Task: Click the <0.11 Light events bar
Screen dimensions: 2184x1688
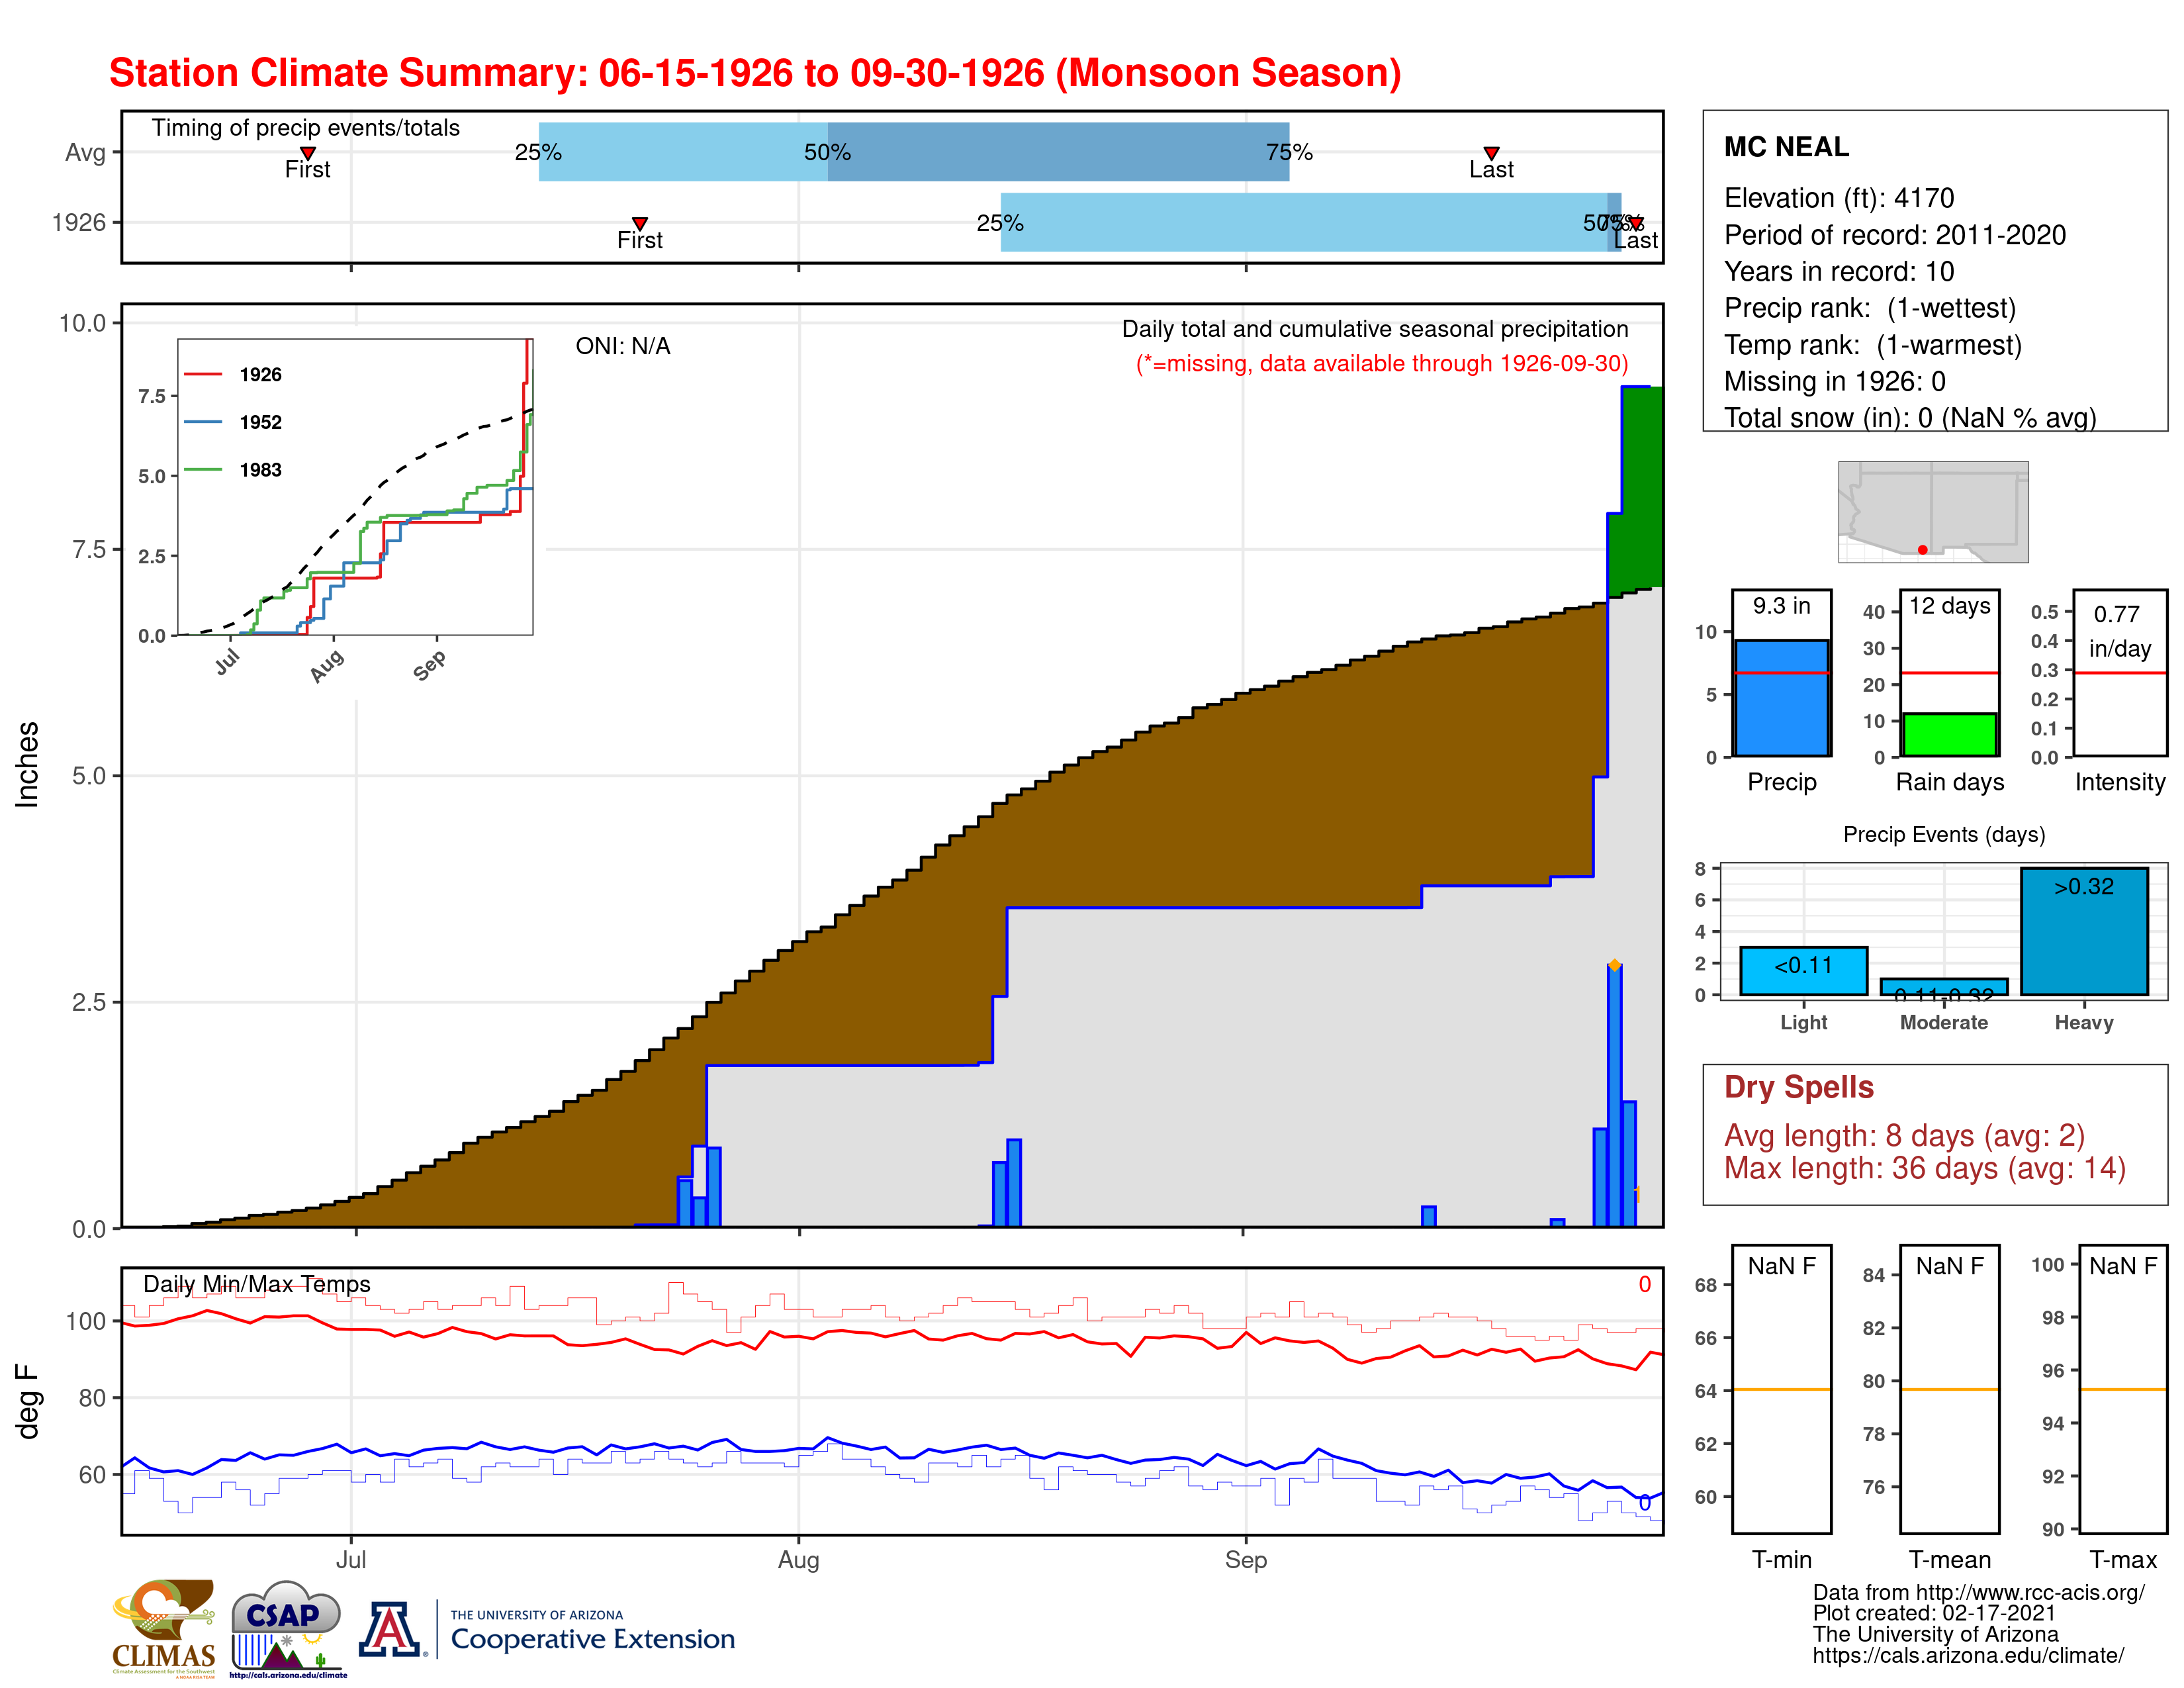Action: coord(1803,970)
